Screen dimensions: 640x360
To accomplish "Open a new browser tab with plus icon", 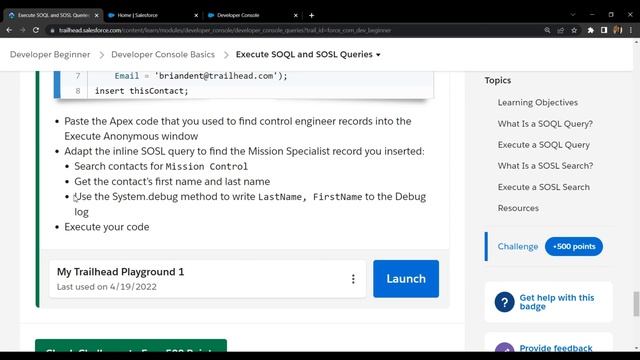I will (311, 16).
